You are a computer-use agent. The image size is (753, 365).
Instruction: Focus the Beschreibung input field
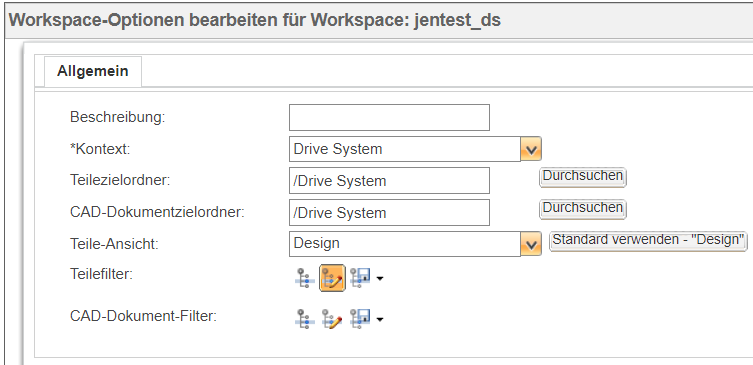389,117
